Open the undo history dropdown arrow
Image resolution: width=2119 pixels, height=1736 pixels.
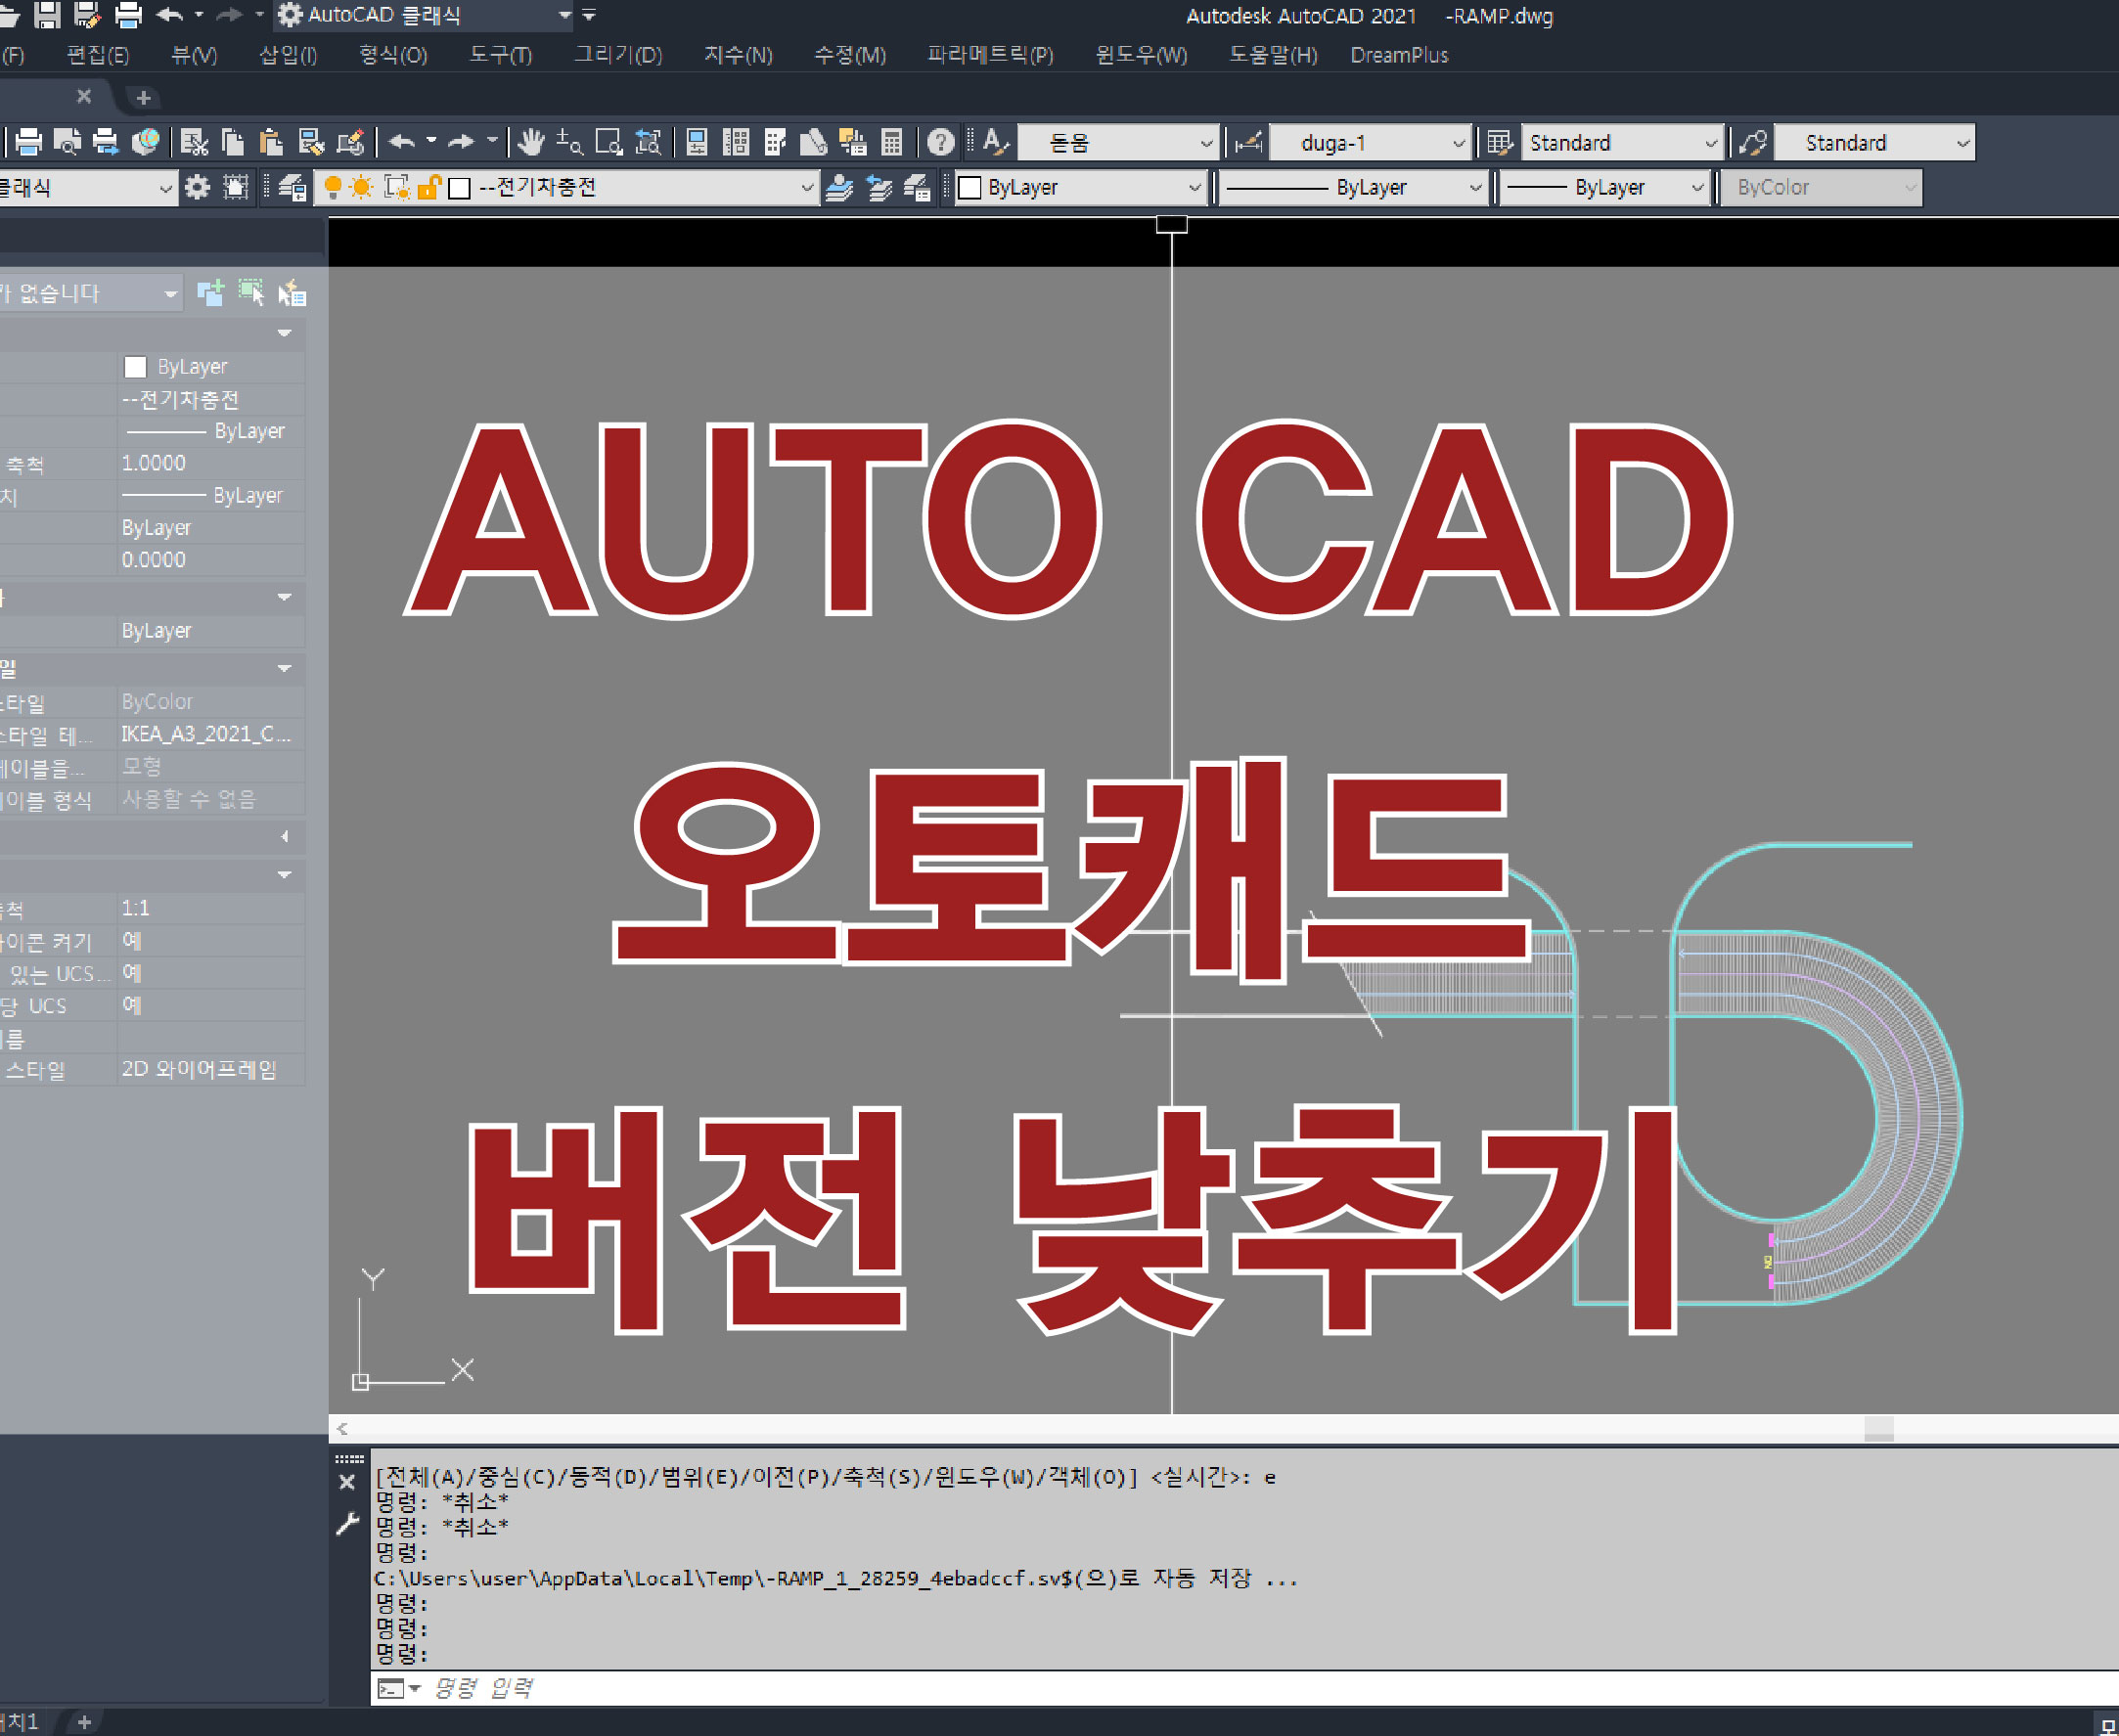[x=431, y=141]
